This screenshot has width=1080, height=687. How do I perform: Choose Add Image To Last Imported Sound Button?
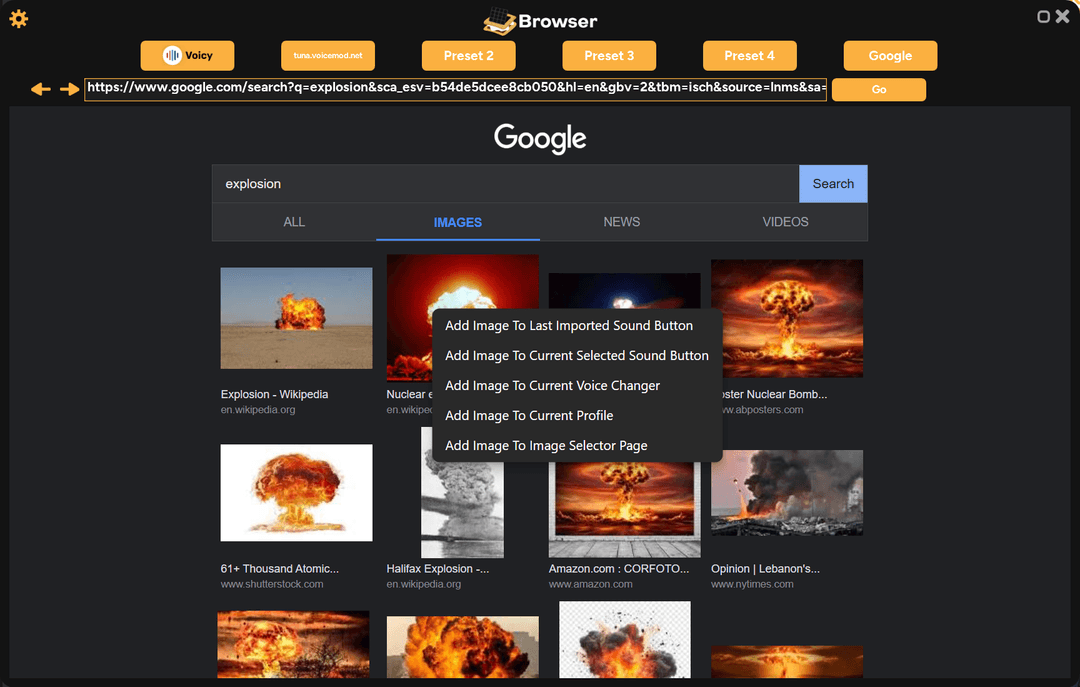coord(568,326)
